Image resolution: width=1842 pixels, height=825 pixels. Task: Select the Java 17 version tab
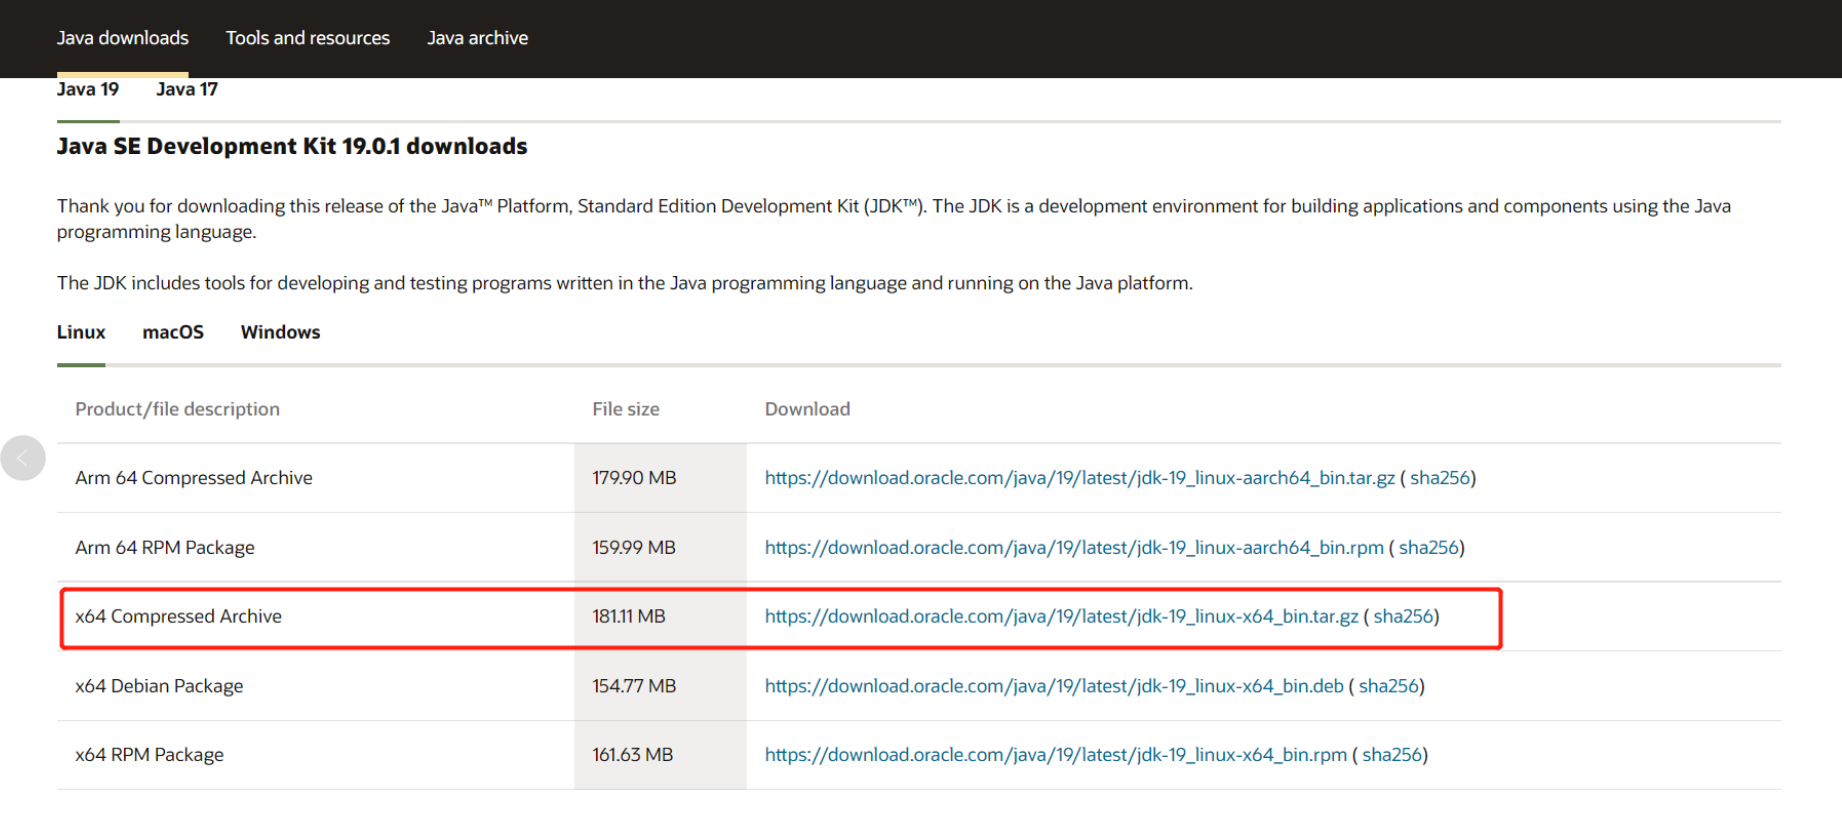coord(187,89)
